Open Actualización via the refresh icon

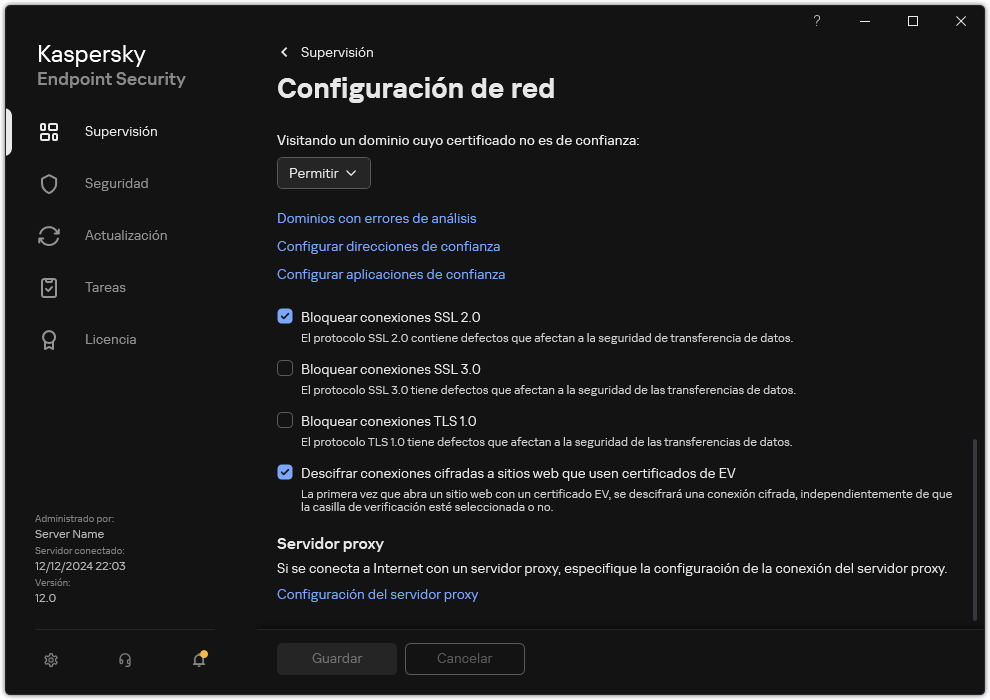tap(49, 235)
